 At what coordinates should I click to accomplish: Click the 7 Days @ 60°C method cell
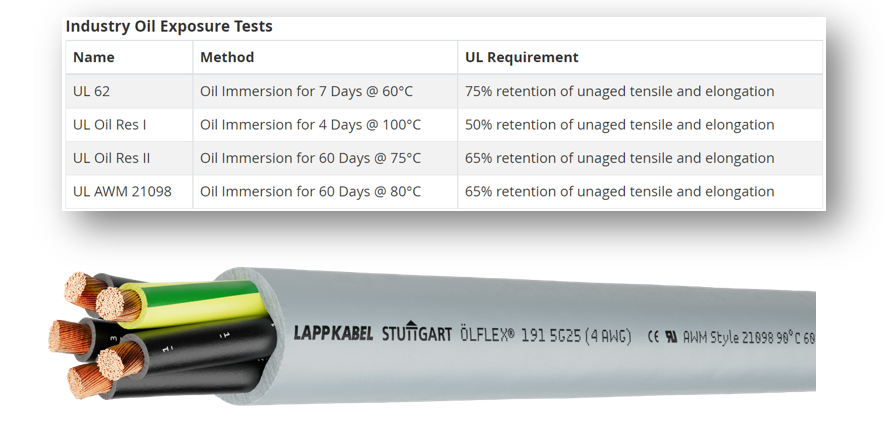[306, 91]
